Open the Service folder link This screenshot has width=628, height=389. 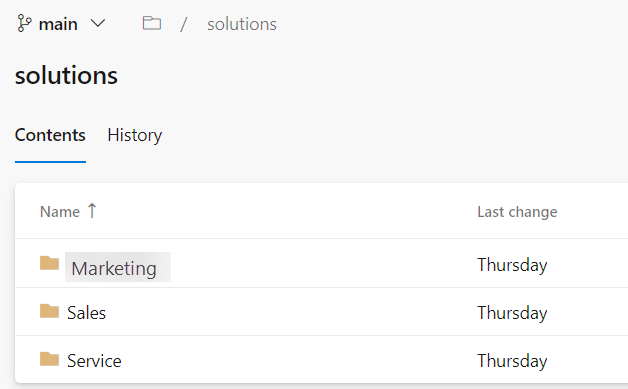pos(94,361)
